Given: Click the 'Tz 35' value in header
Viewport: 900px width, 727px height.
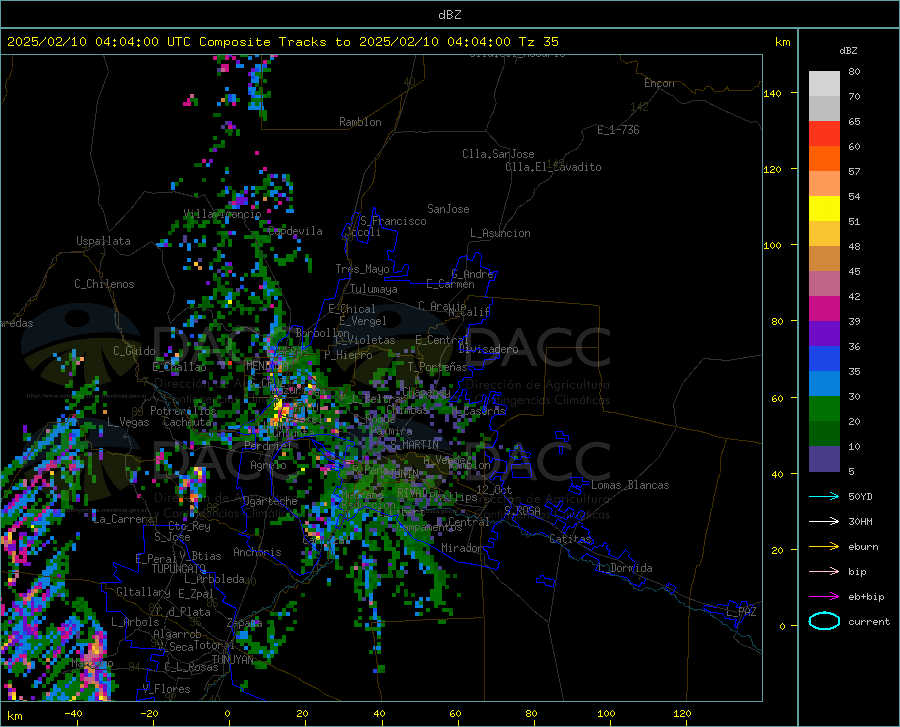Looking at the screenshot, I should tap(538, 42).
